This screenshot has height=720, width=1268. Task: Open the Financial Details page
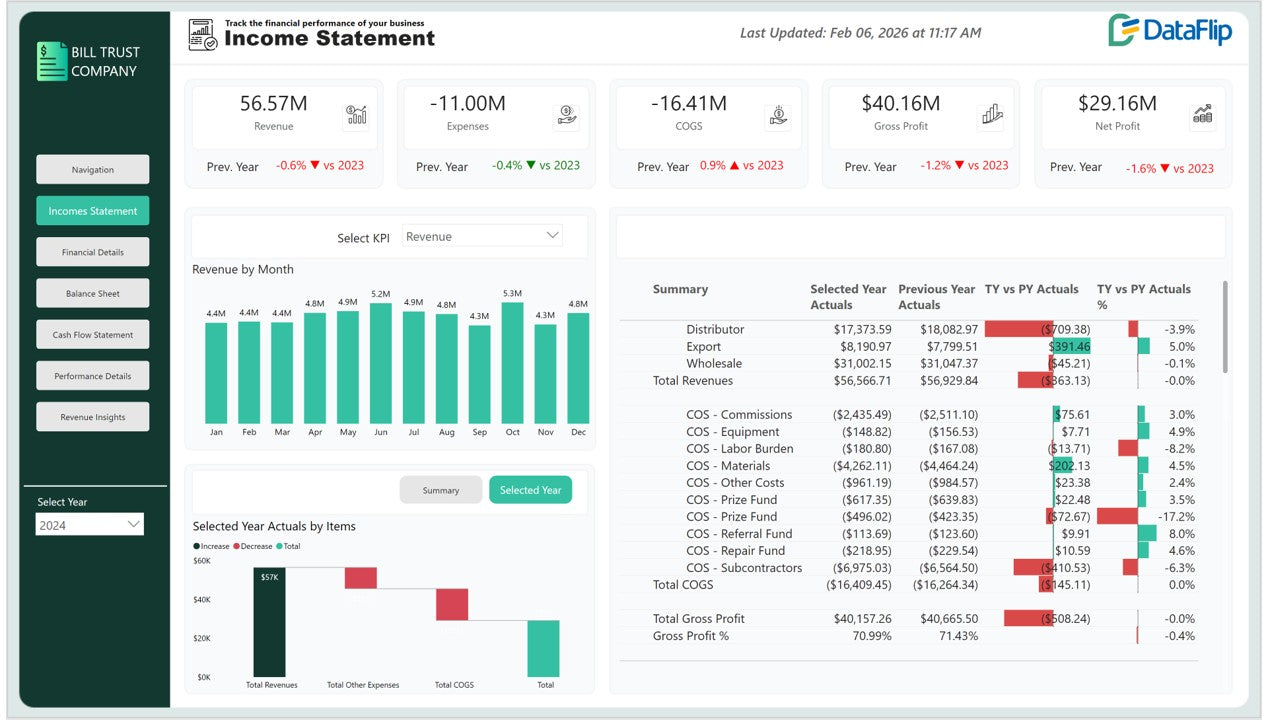(93, 252)
